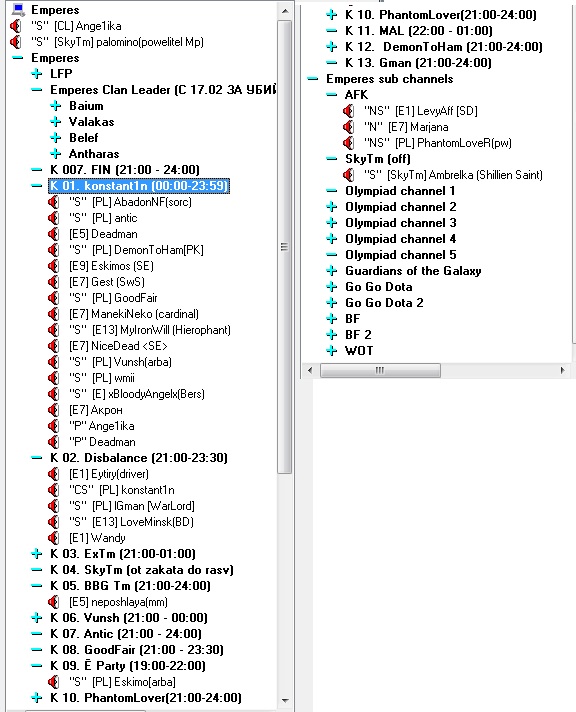The width and height of the screenshot is (576, 712).
Task: Collapse Emperes sub channels group
Action: pyautogui.click(x=313, y=79)
